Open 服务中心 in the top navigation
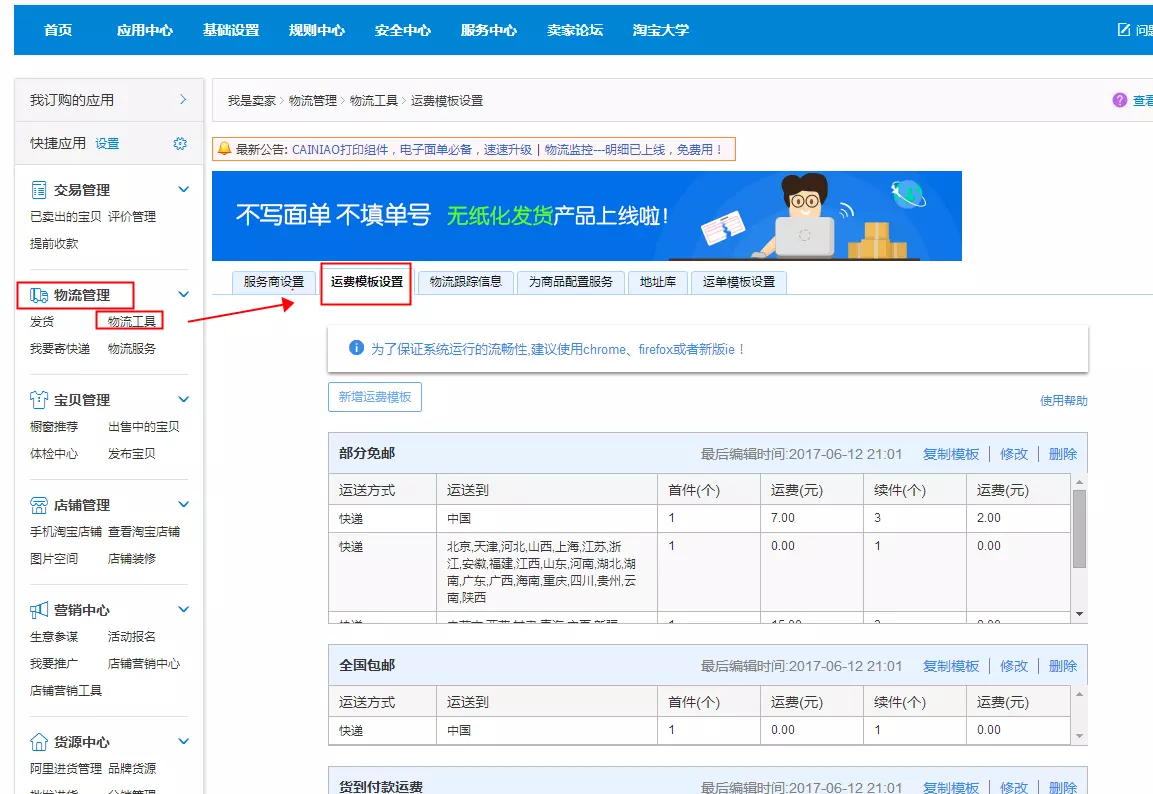The width and height of the screenshot is (1153, 794). click(489, 30)
